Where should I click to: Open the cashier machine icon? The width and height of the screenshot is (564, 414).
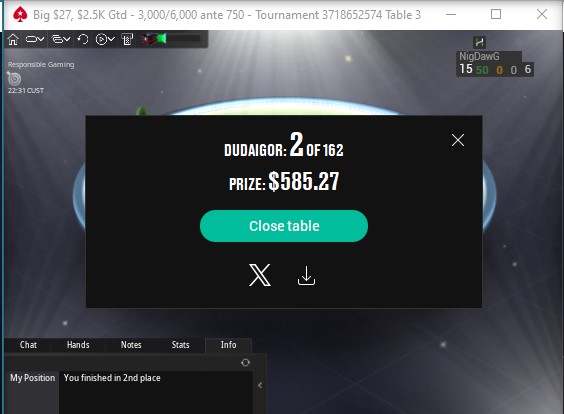point(127,39)
